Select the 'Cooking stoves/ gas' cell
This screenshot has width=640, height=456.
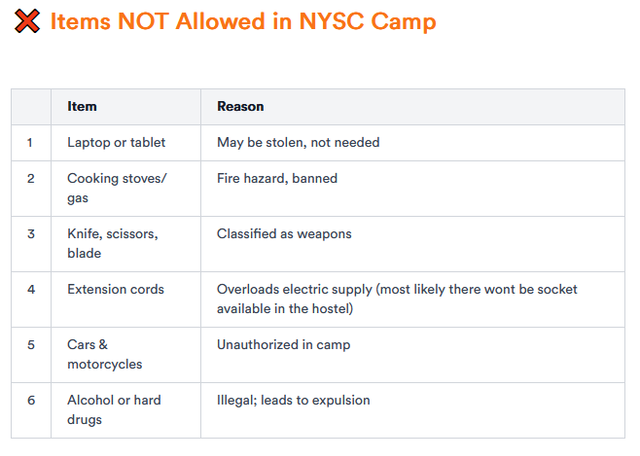coord(126,188)
